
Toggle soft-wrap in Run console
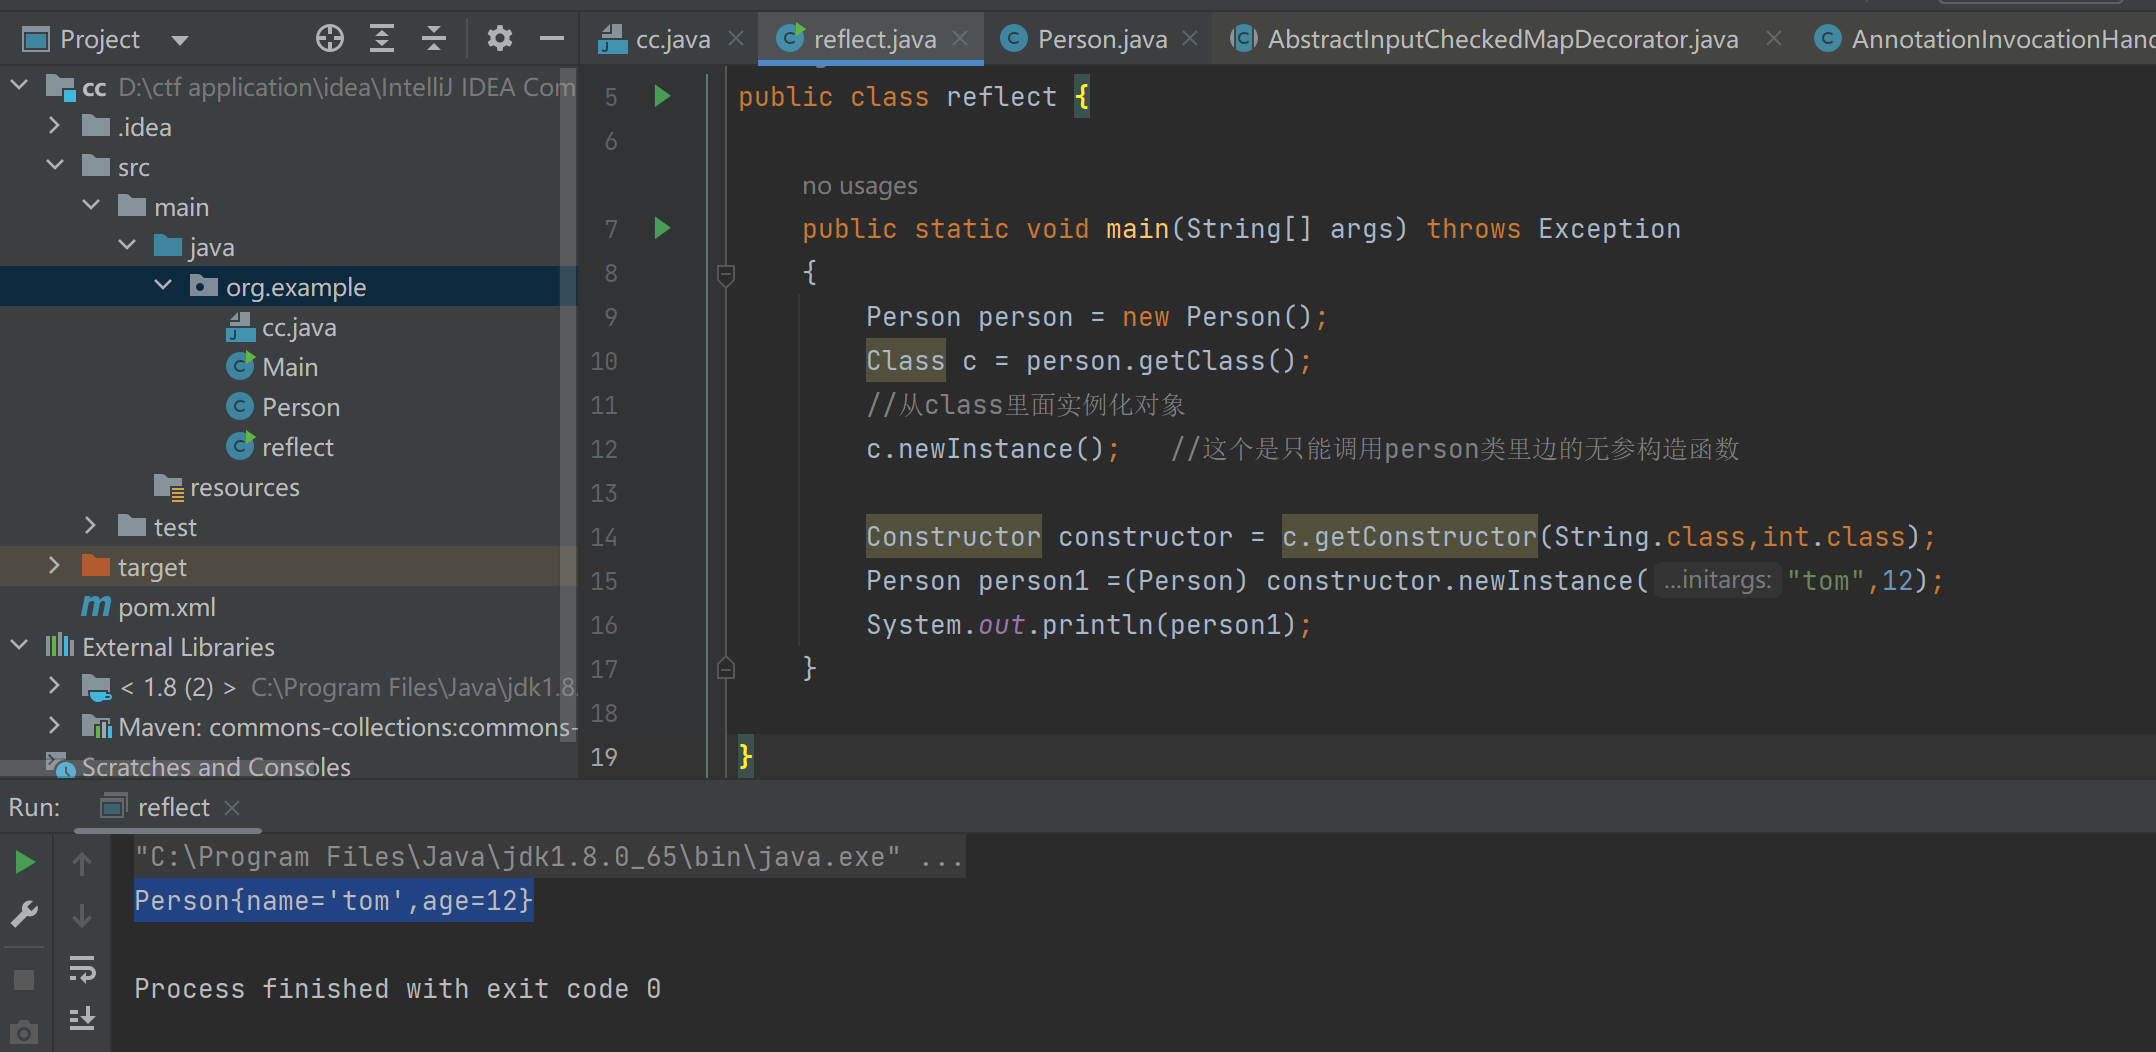tap(82, 968)
